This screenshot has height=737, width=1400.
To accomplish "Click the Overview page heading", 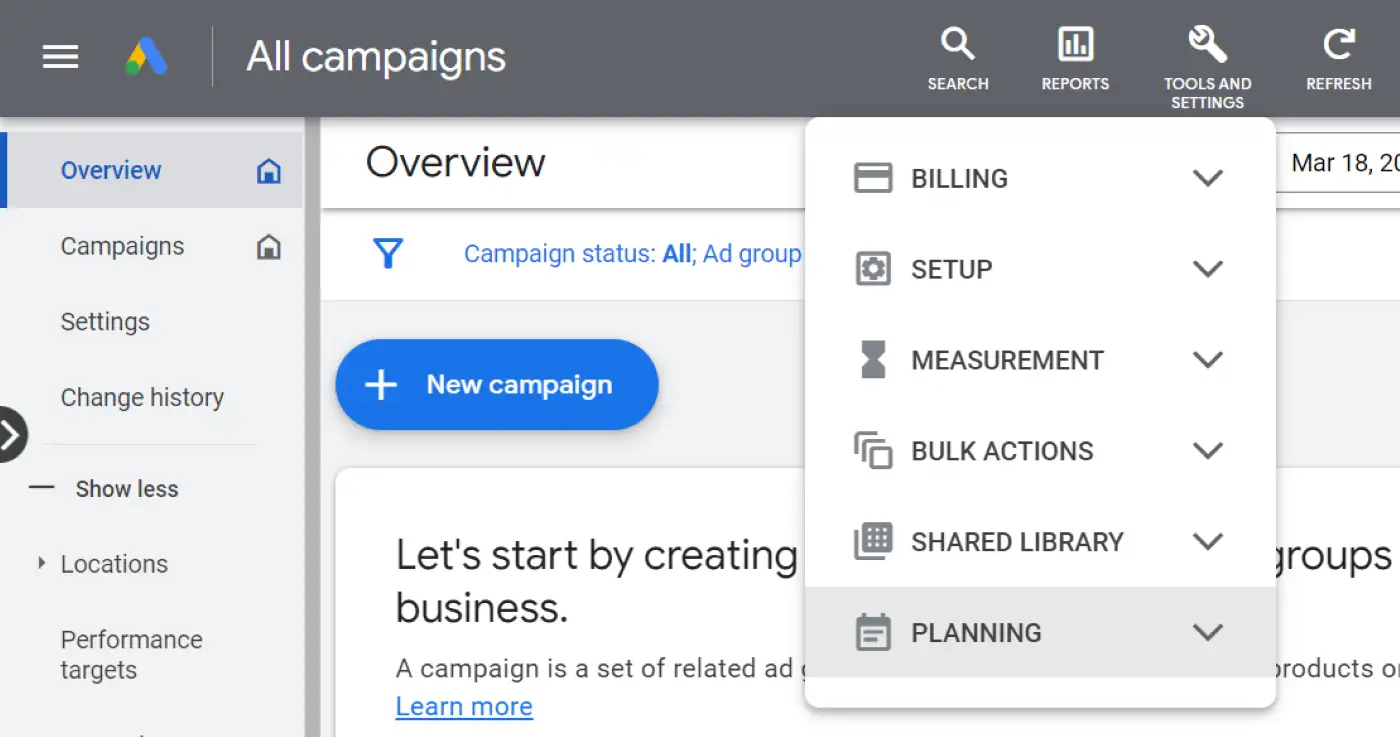I will 456,162.
